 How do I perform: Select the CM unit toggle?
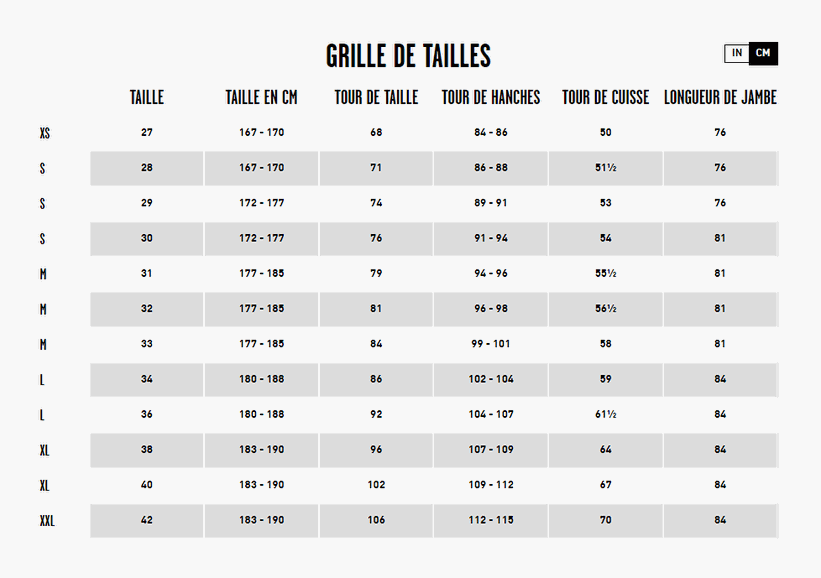(763, 53)
